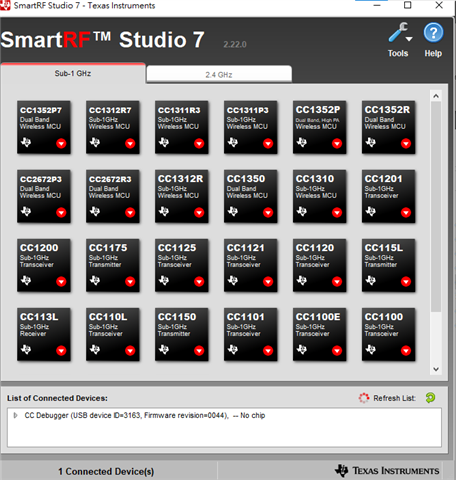
Task: Open the Help question mark icon
Action: [x=433, y=33]
